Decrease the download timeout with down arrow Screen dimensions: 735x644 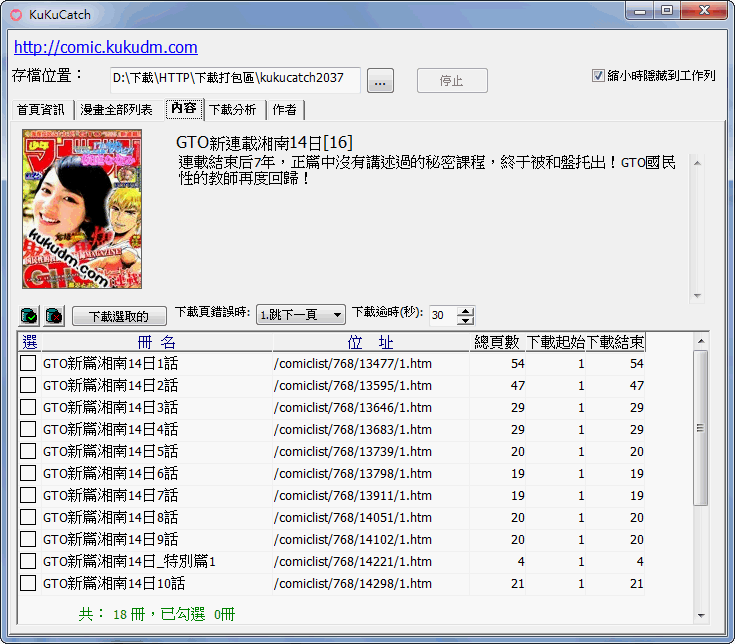pyautogui.click(x=465, y=320)
